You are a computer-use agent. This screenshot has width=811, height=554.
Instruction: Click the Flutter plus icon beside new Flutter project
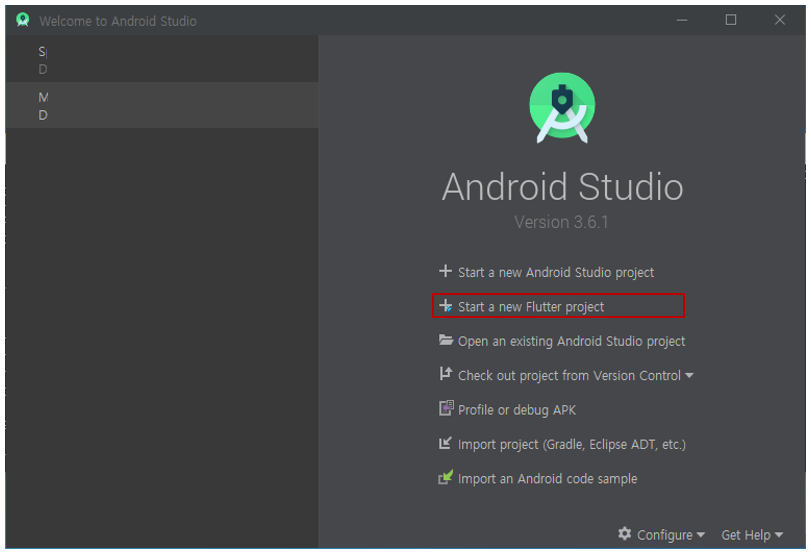coord(445,306)
